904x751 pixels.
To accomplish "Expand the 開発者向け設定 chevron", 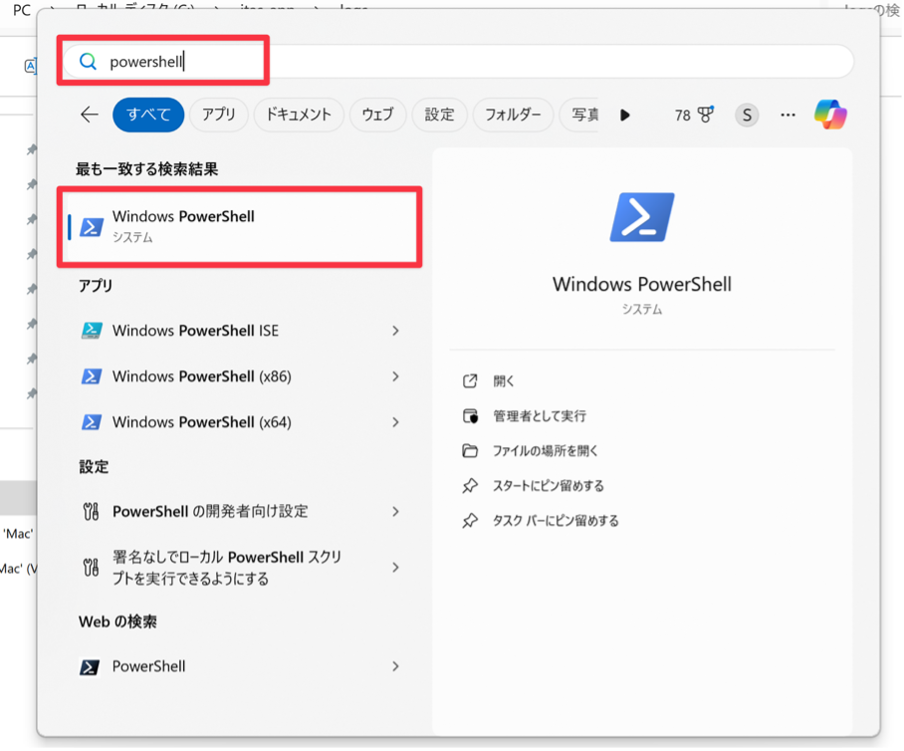I will (x=396, y=511).
